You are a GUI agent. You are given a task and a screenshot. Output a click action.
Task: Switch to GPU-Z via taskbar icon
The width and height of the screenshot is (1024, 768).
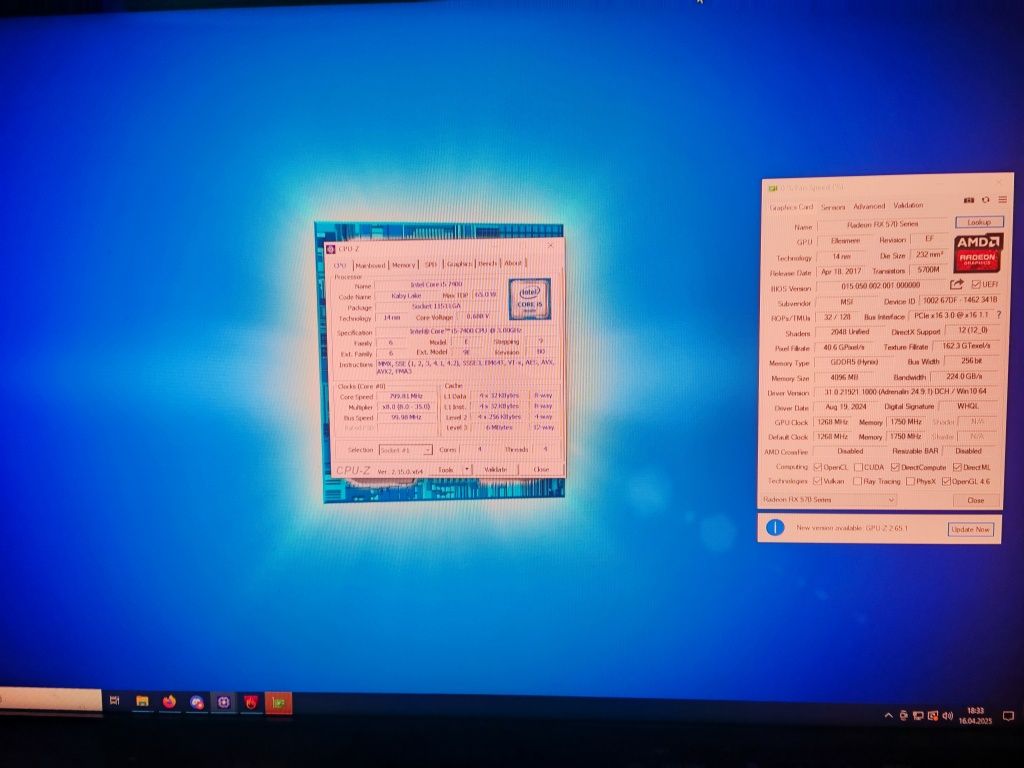pos(279,703)
